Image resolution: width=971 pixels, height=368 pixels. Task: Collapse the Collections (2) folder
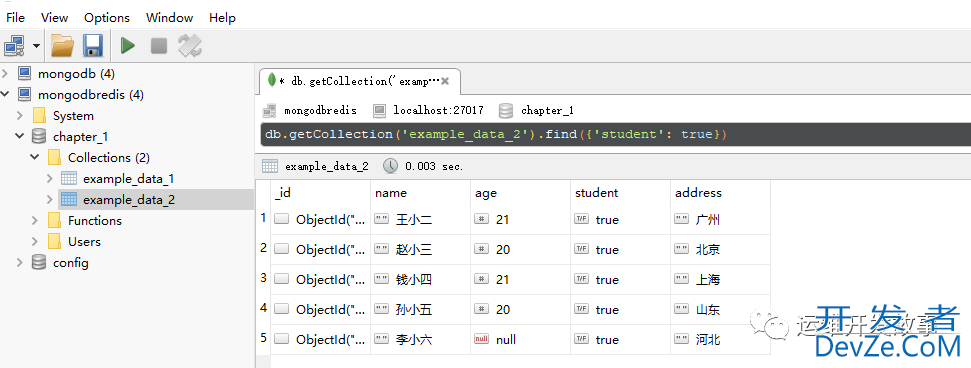(35, 157)
